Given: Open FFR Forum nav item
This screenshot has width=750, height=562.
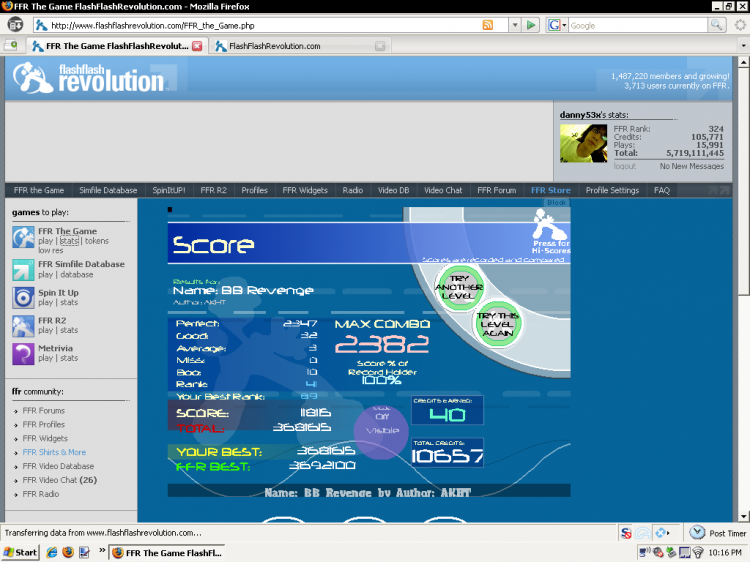Looking at the screenshot, I should pyautogui.click(x=496, y=190).
